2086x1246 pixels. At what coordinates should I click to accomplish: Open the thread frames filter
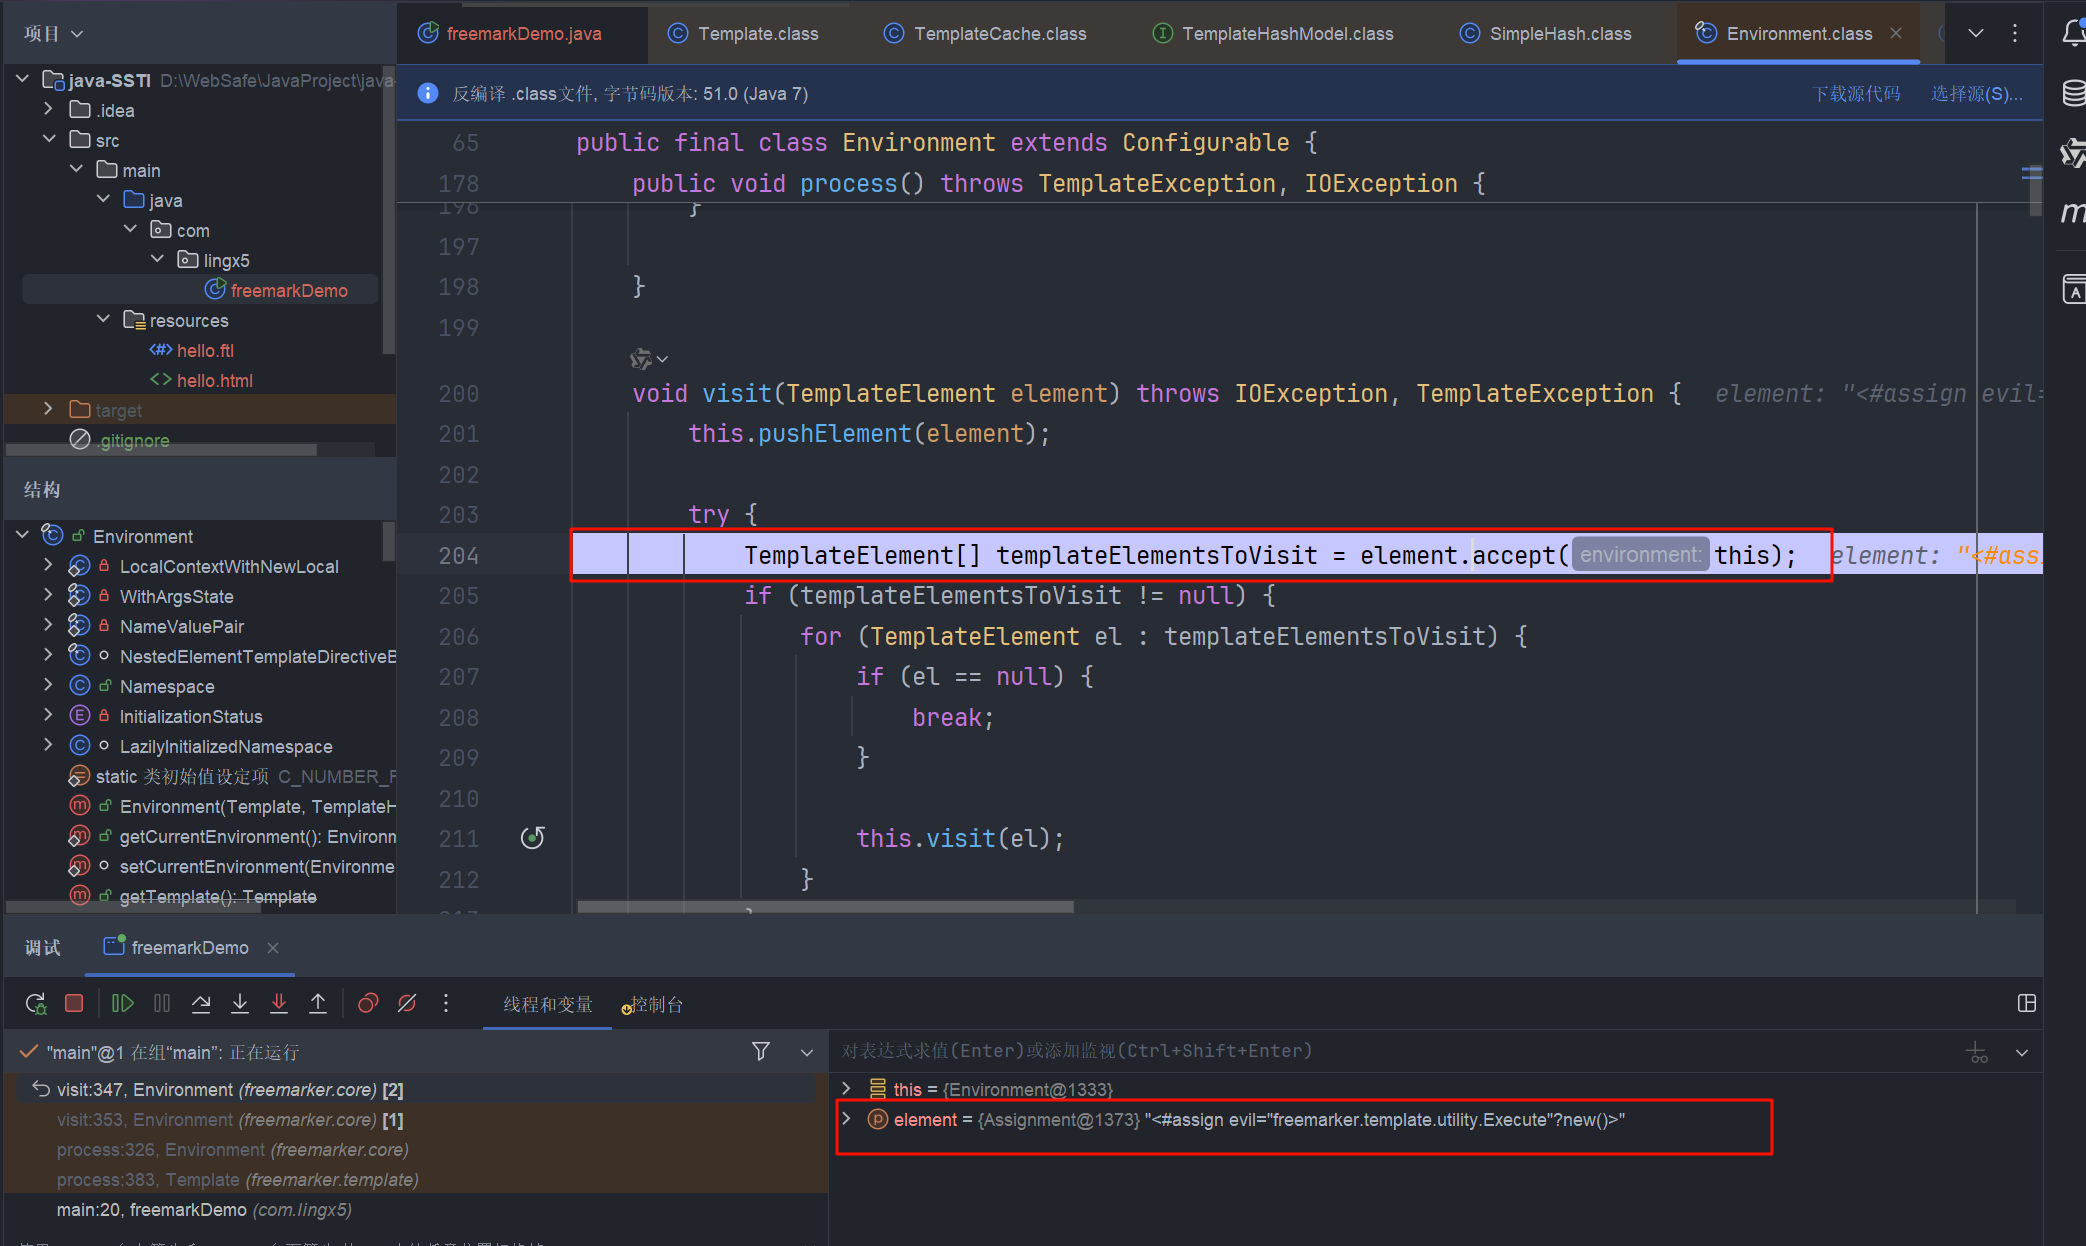pos(761,1051)
